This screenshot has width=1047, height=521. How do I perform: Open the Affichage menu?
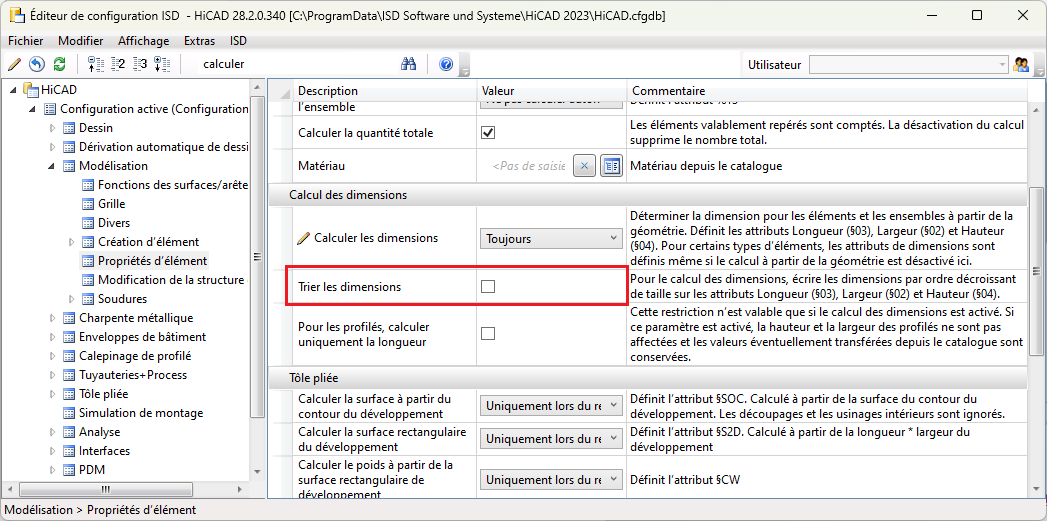coord(144,41)
